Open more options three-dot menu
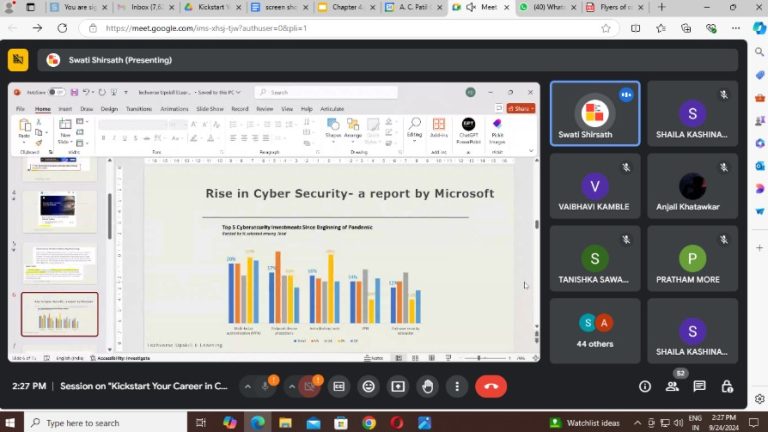Image resolution: width=768 pixels, height=432 pixels. pos(457,386)
